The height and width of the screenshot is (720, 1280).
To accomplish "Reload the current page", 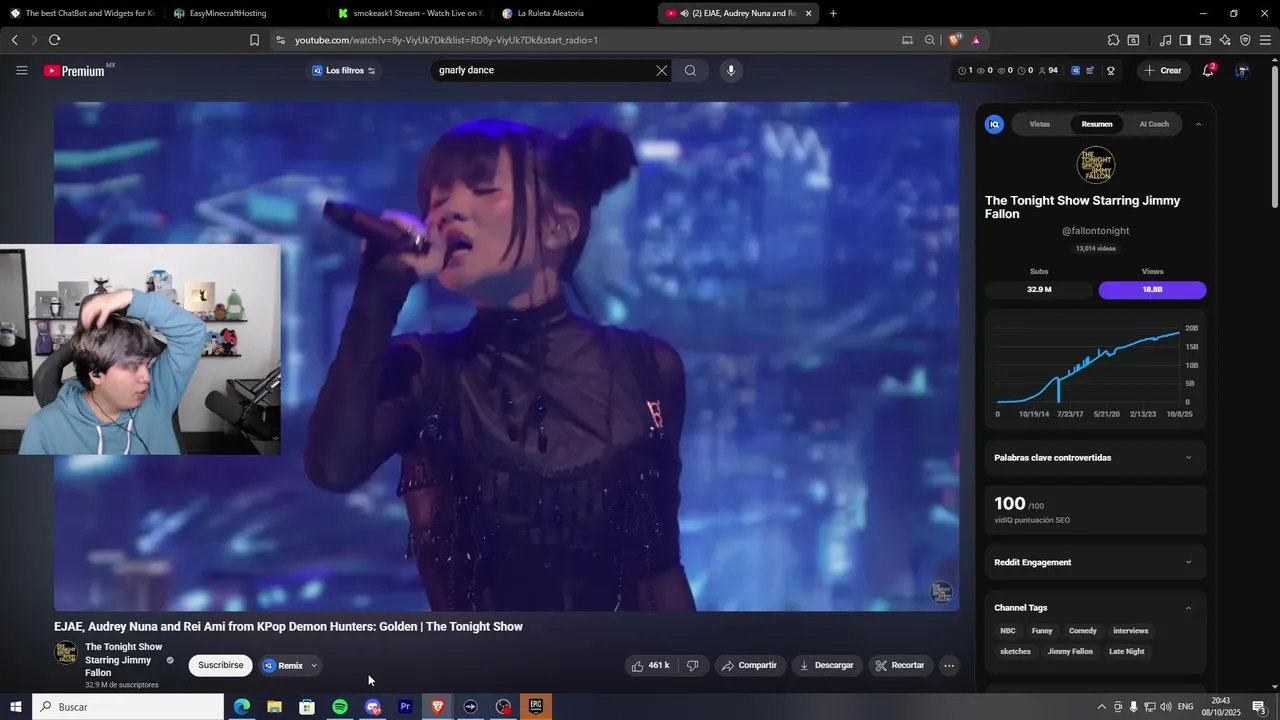I will click(x=54, y=40).
